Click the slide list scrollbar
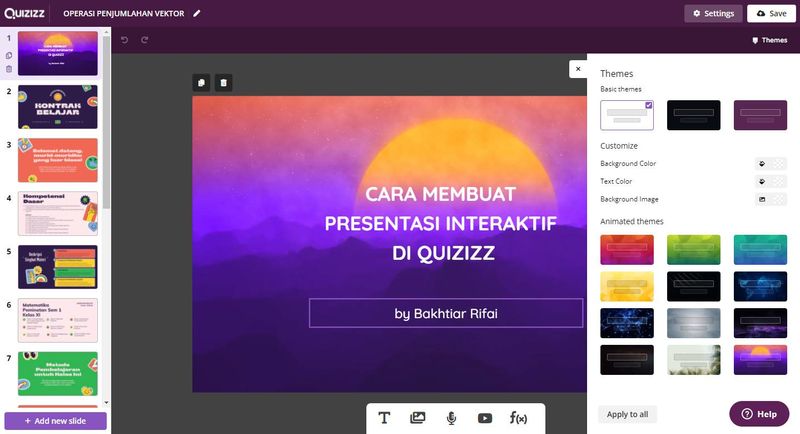The image size is (800, 434). point(106,122)
